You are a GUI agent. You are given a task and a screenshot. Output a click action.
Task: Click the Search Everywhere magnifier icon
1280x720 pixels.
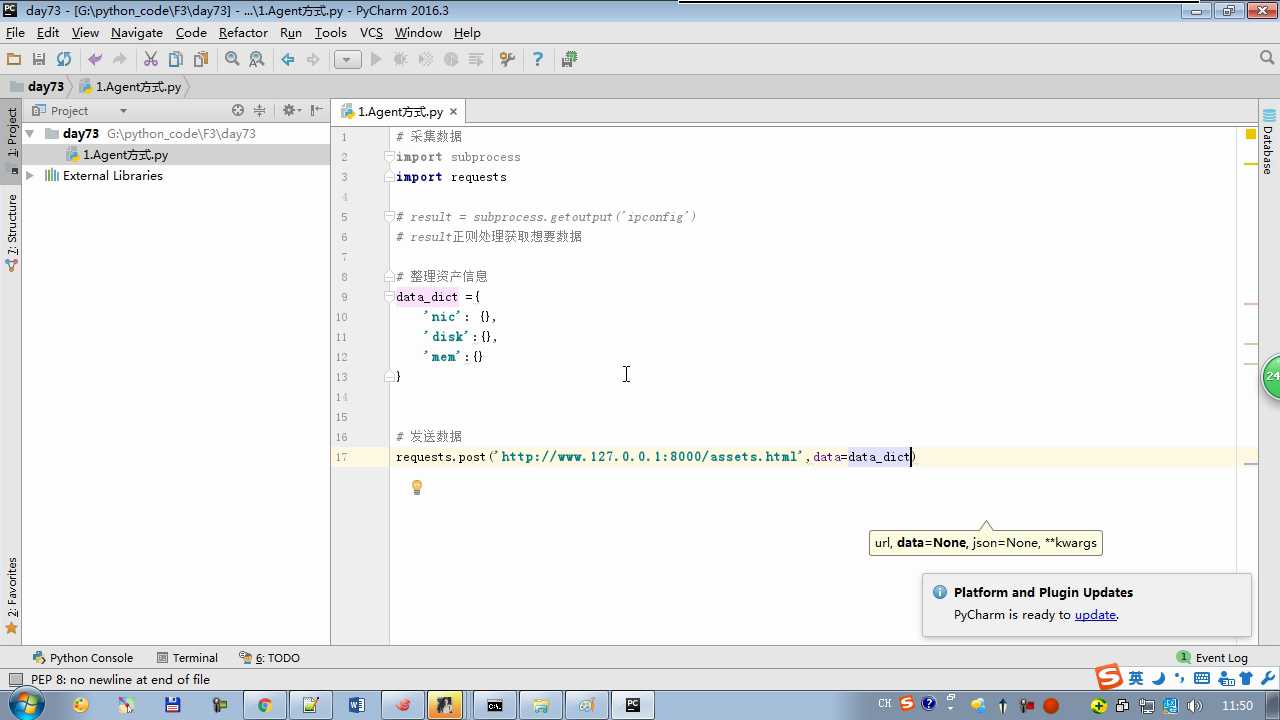pyautogui.click(x=1267, y=59)
